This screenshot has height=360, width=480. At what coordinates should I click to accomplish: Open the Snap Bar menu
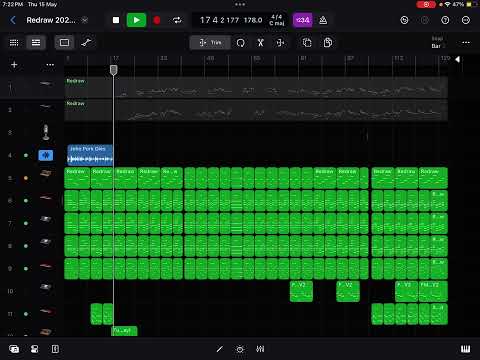438,42
